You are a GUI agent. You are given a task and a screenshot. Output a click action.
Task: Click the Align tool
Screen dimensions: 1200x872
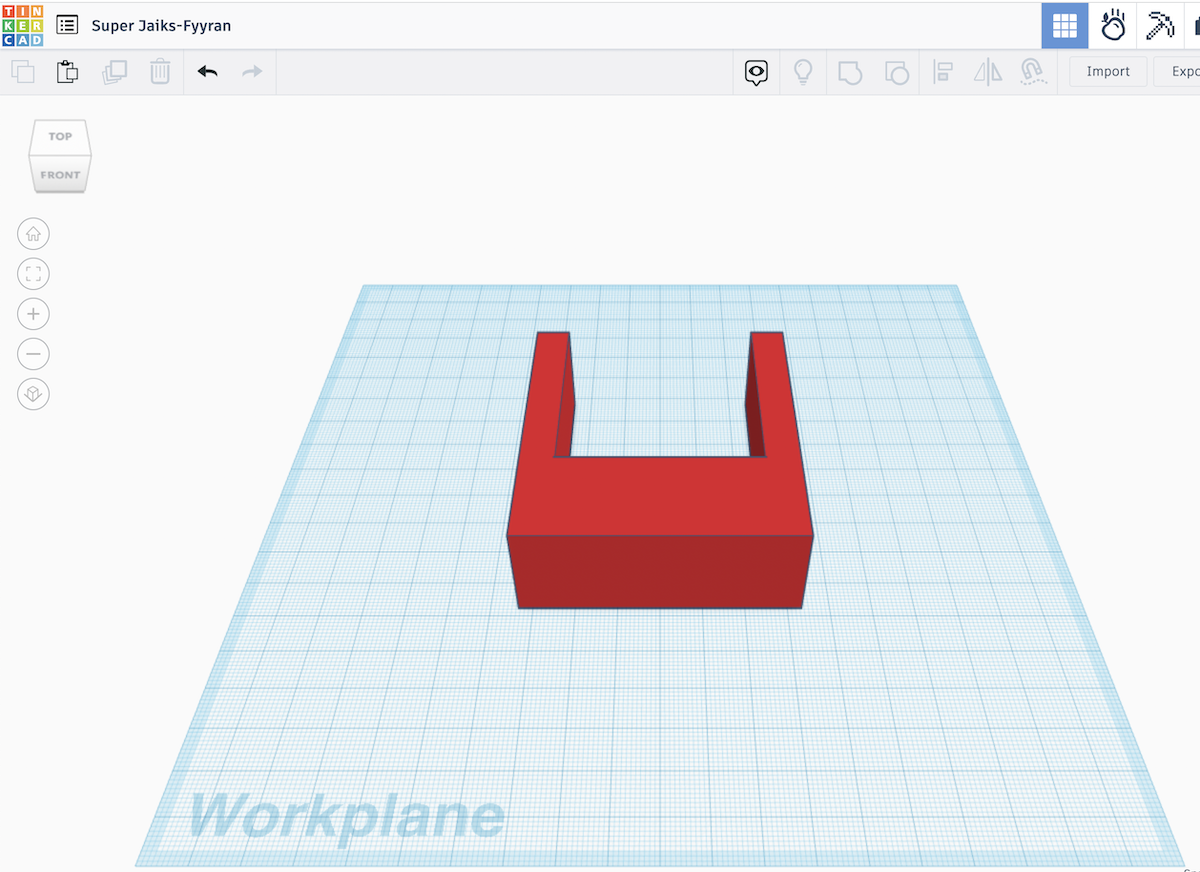[x=942, y=72]
